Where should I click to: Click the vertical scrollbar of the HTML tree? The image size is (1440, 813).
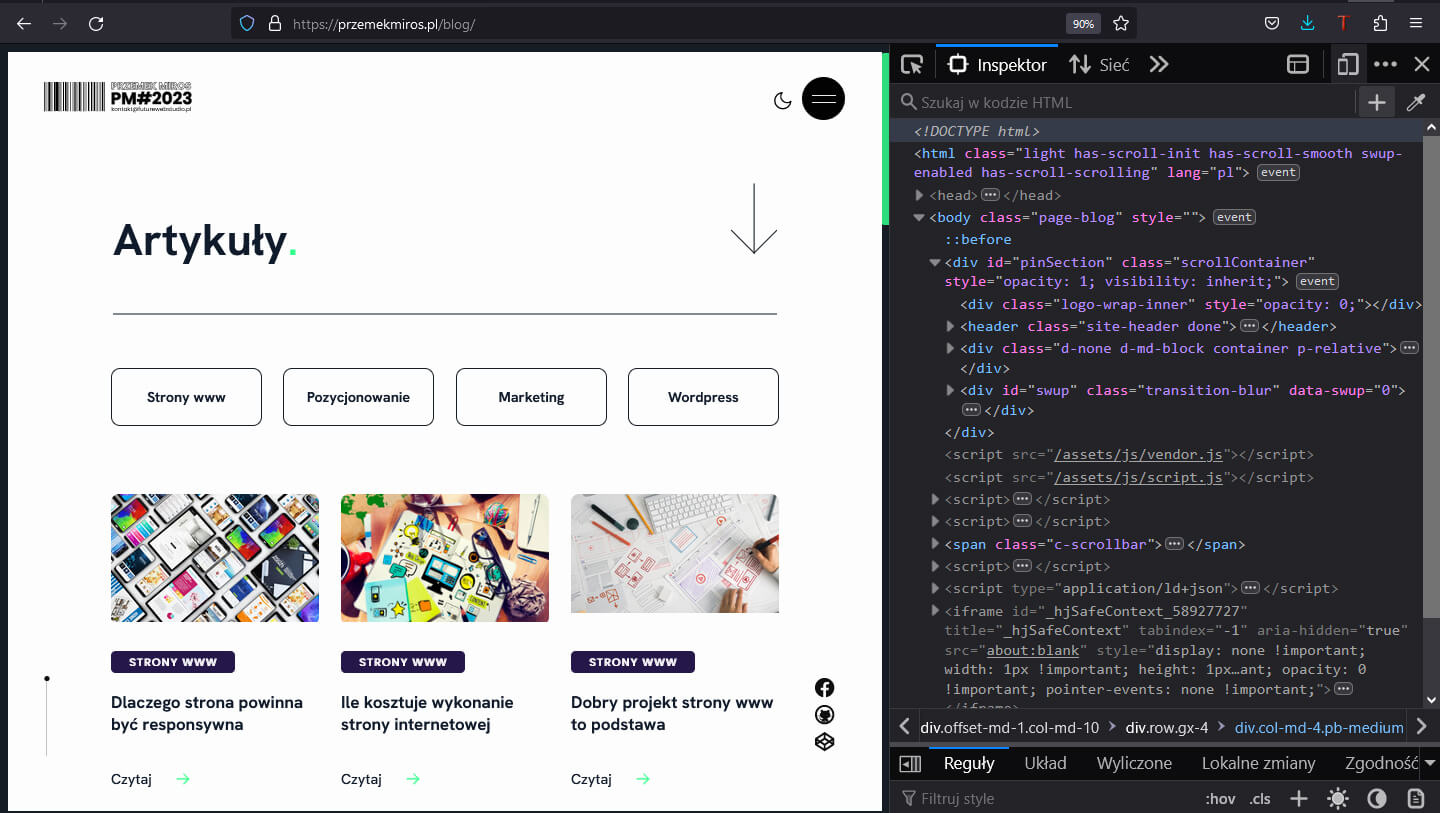pos(1431,400)
